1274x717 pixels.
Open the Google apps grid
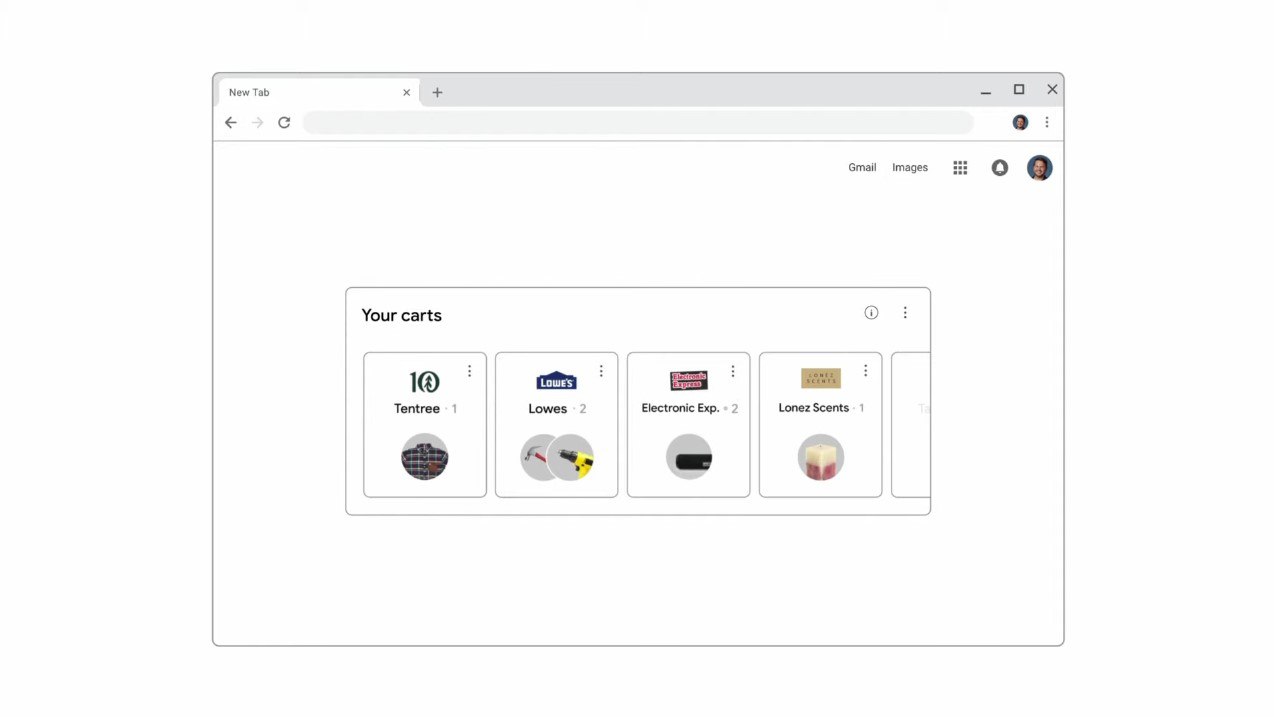[x=960, y=168]
